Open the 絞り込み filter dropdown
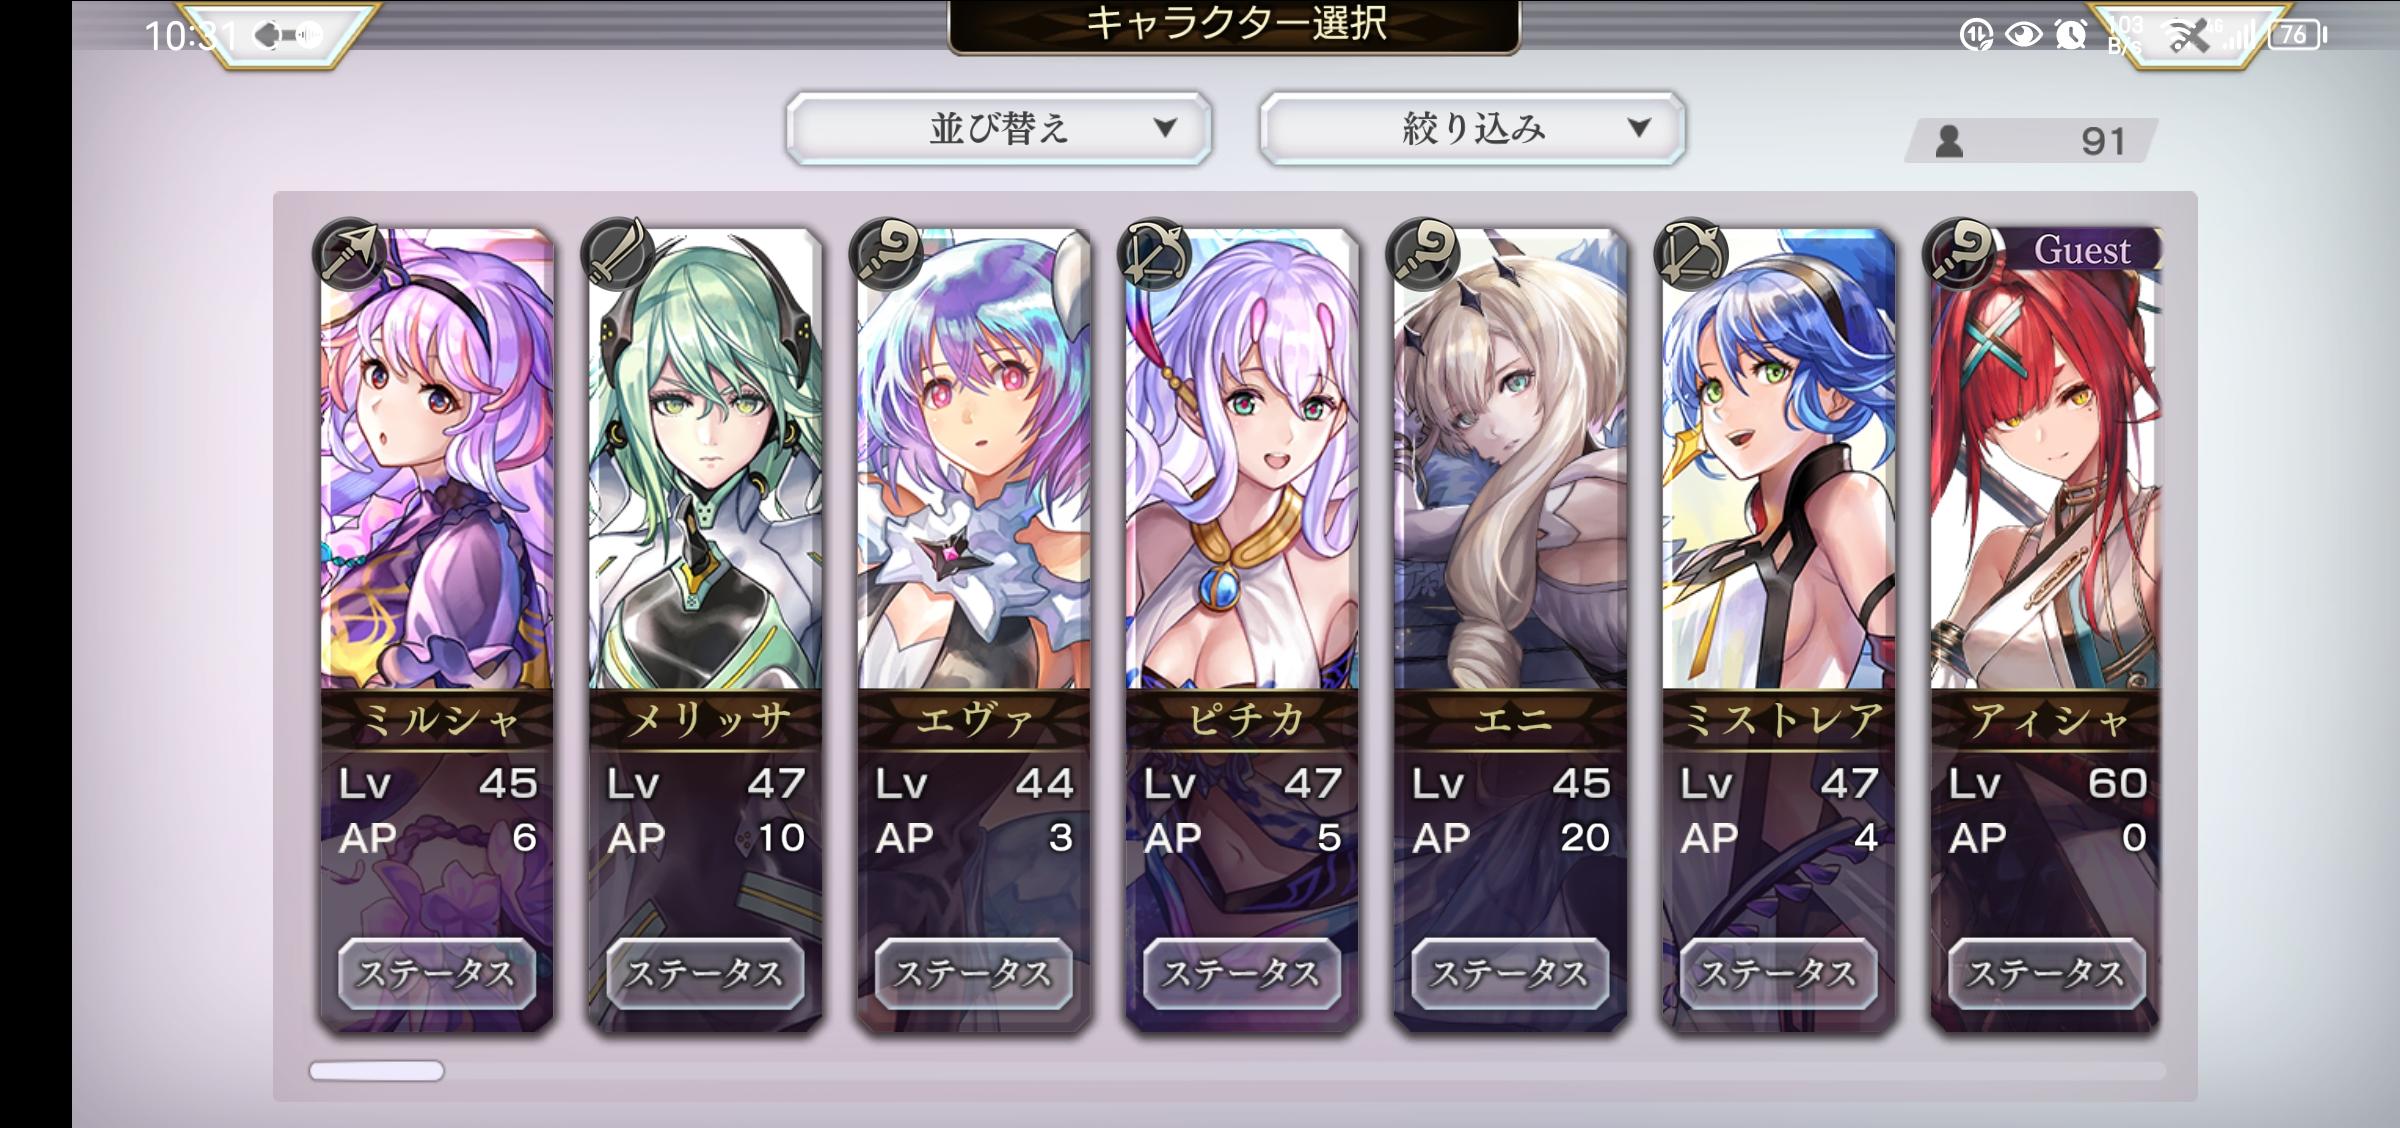Viewport: 2400px width, 1128px height. click(1473, 128)
